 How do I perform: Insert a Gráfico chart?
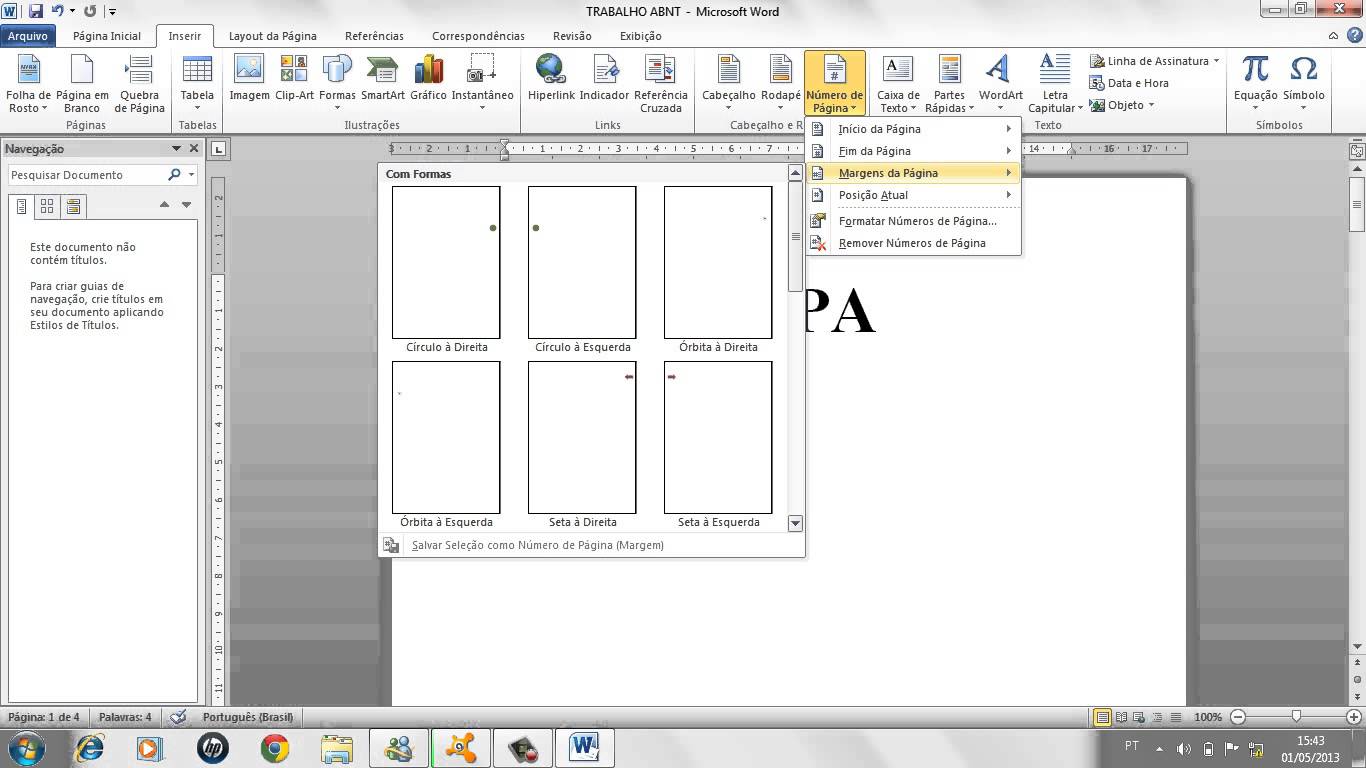click(x=428, y=78)
